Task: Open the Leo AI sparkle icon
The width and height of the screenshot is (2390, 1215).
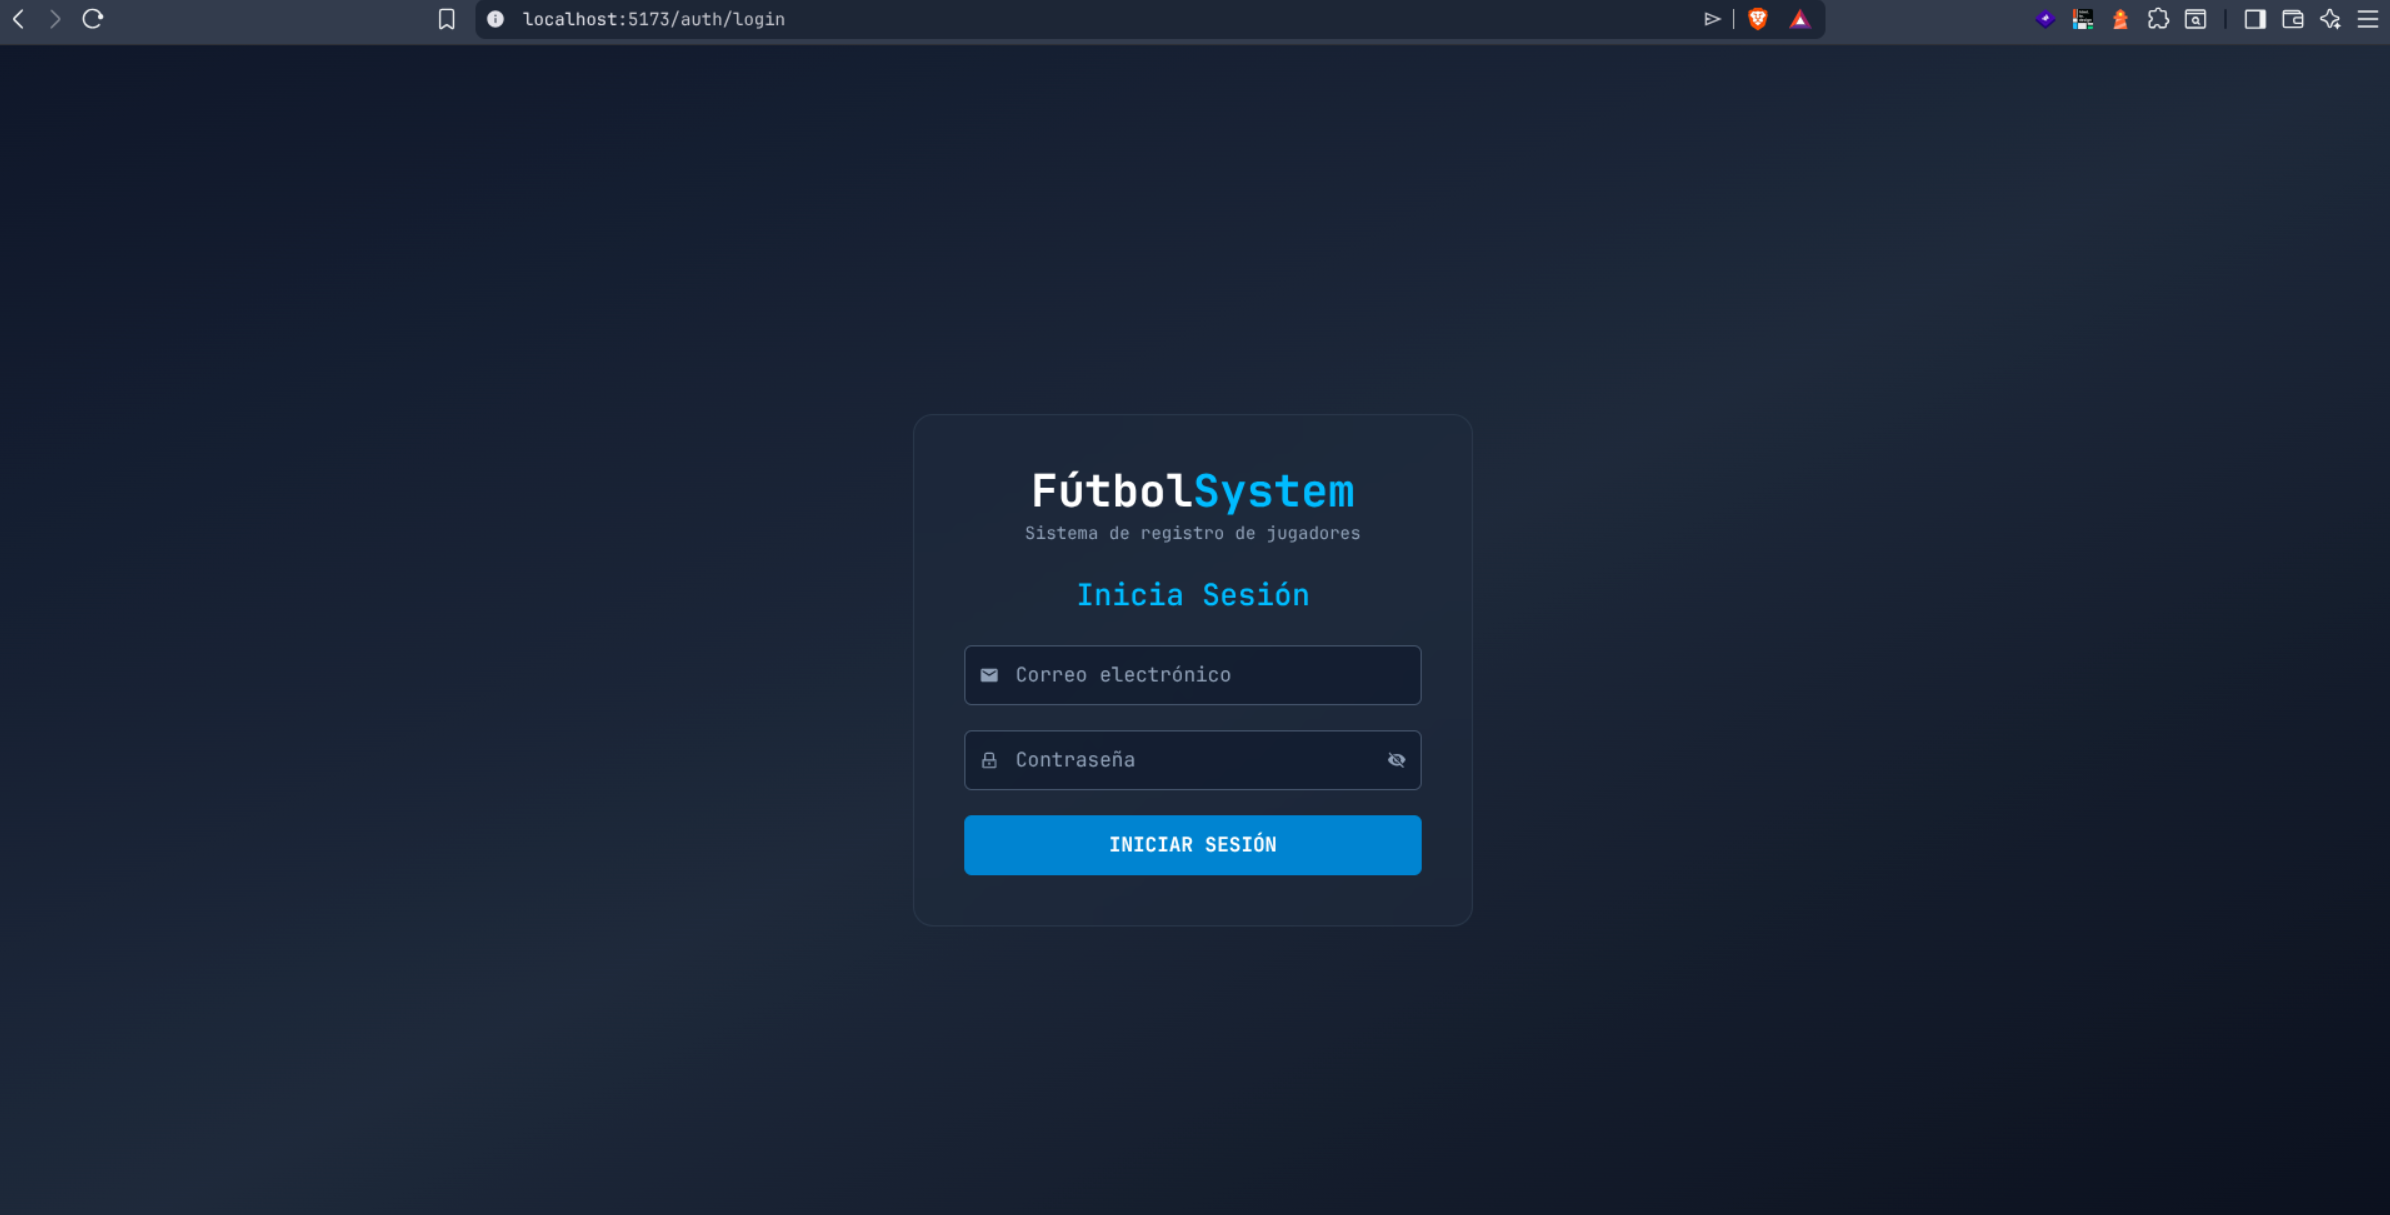Action: click(x=2330, y=19)
